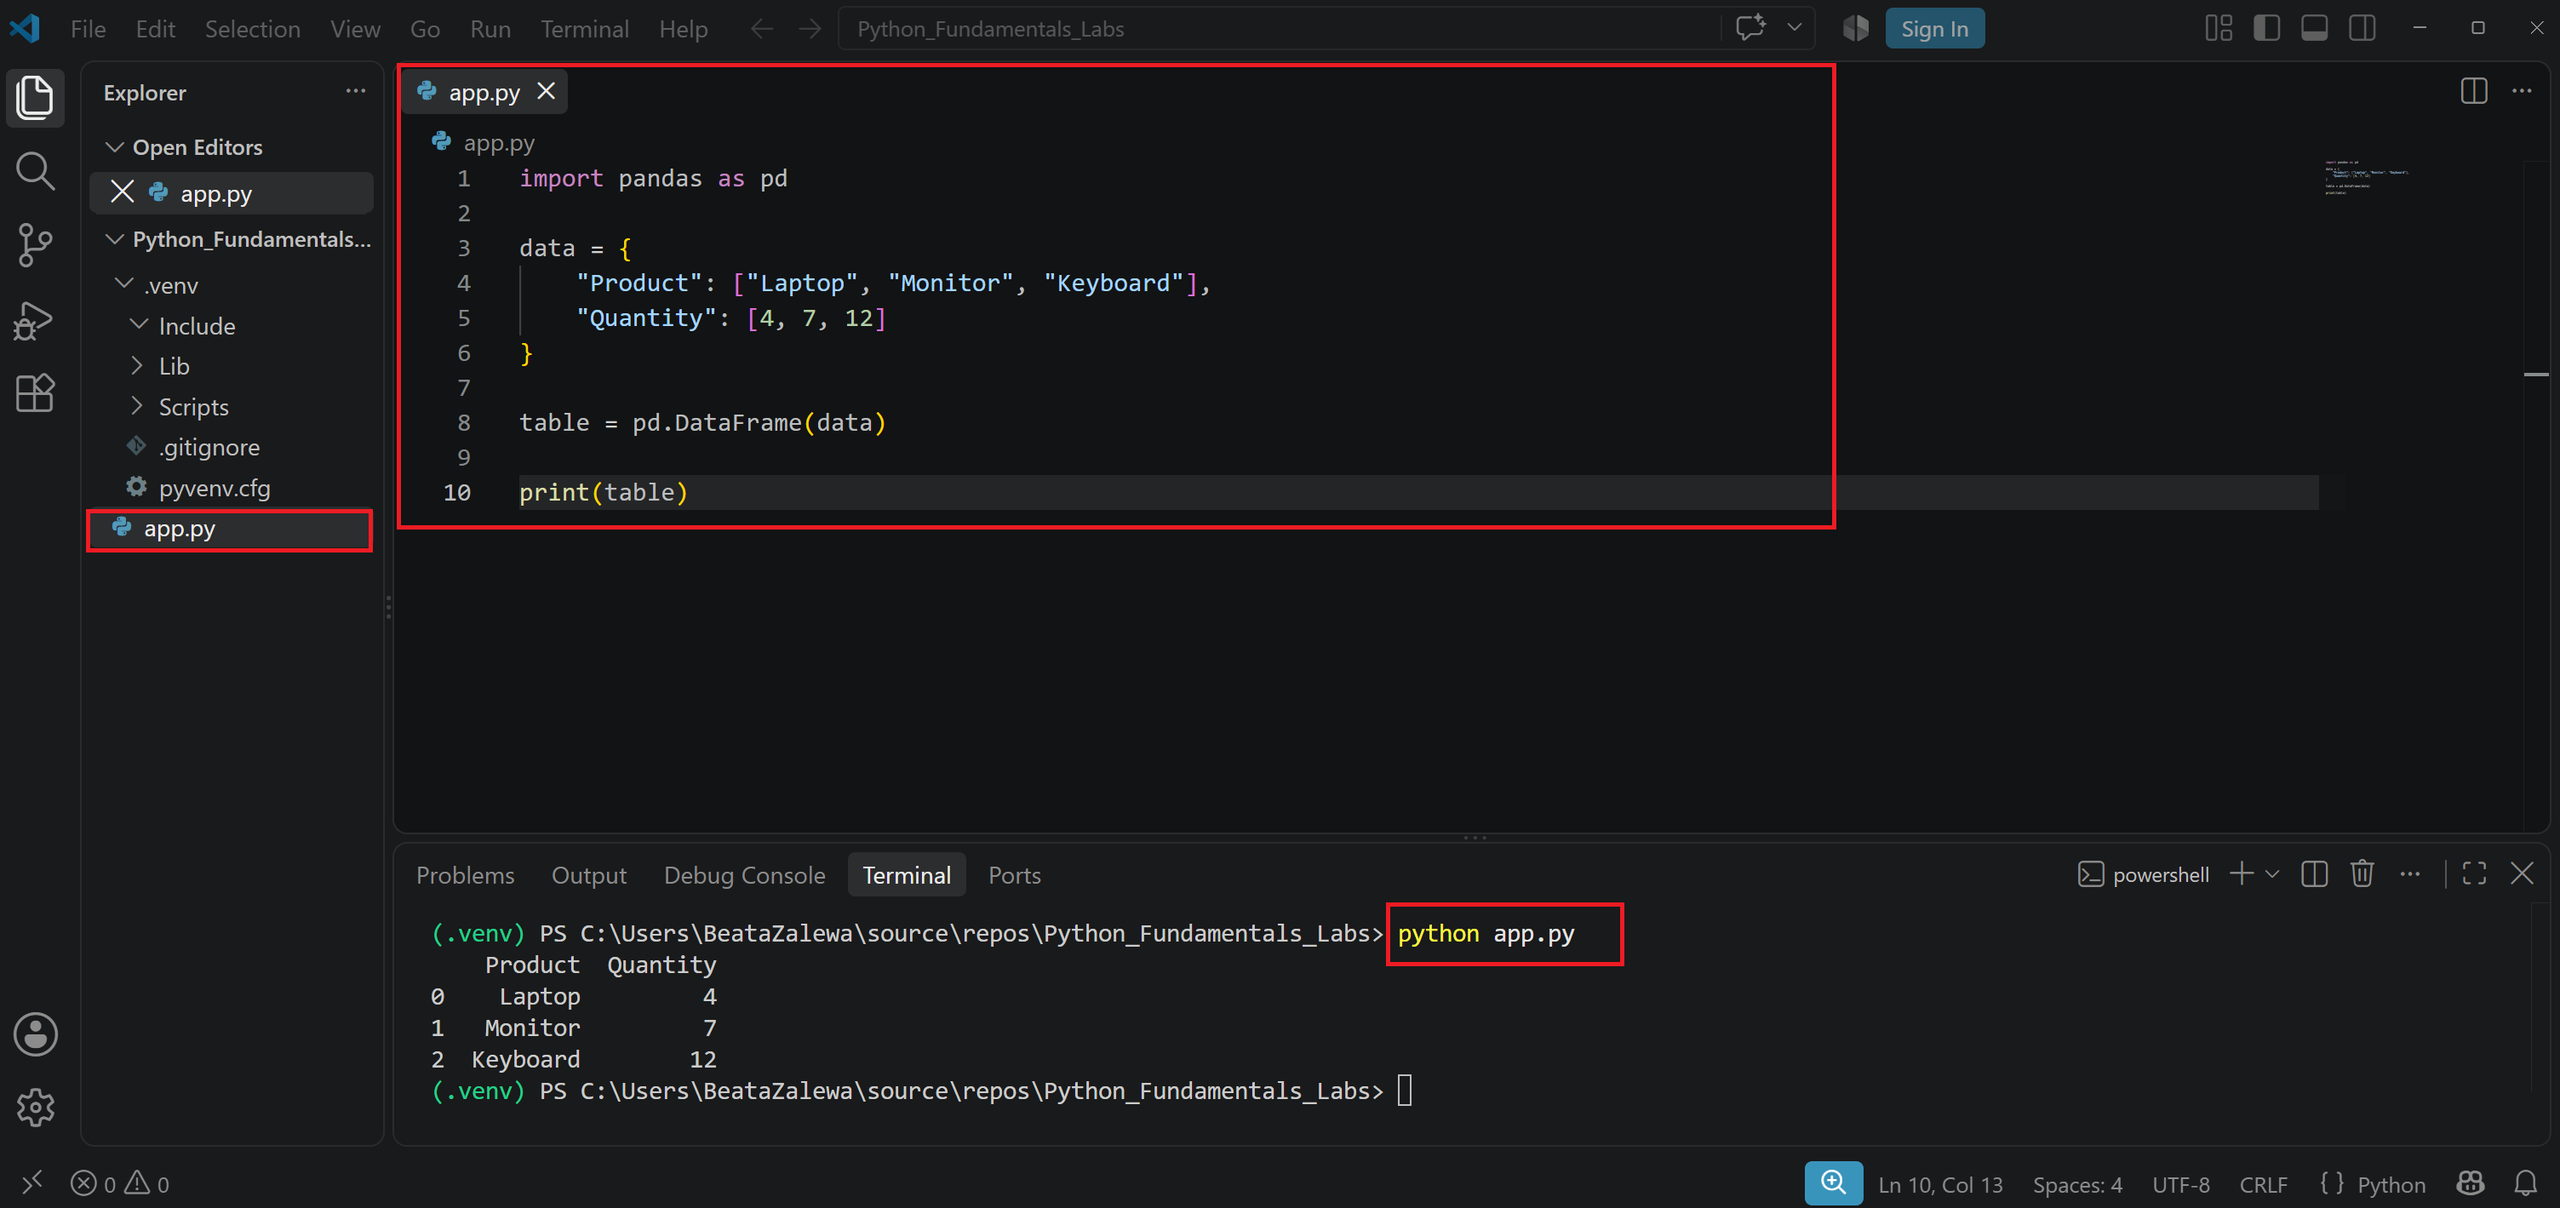Viewport: 2560px width, 1208px height.
Task: Open the Accounts menu icon
Action: pyautogui.click(x=35, y=1034)
